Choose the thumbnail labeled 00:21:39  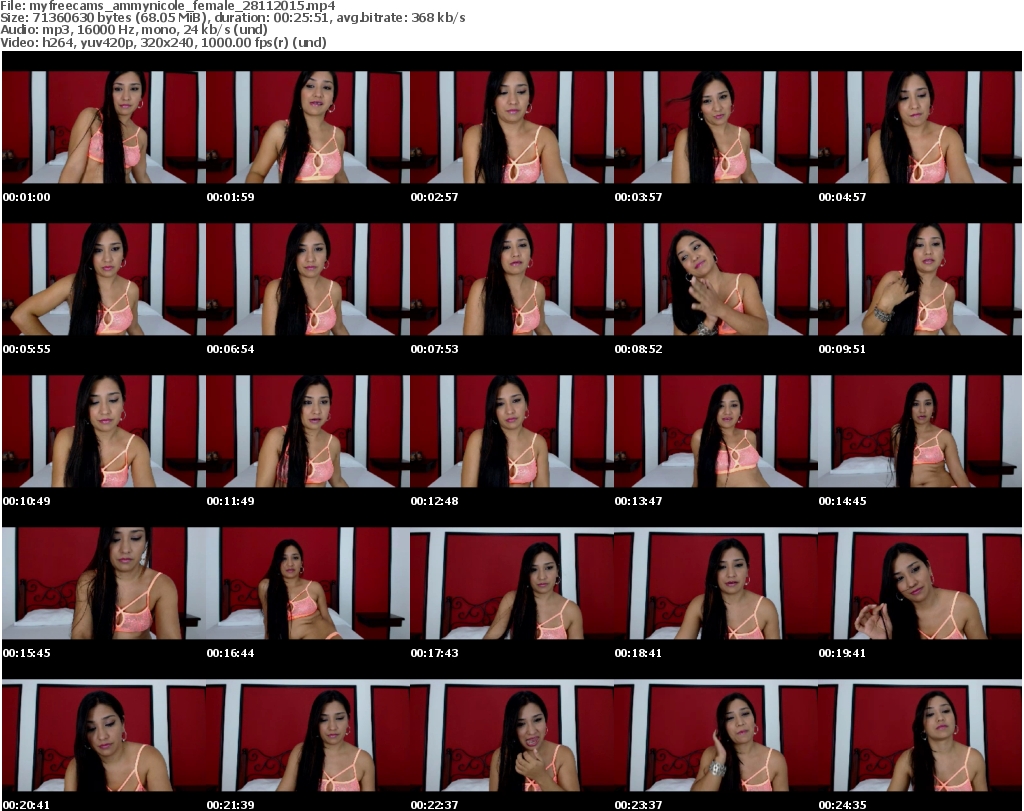click(x=308, y=735)
